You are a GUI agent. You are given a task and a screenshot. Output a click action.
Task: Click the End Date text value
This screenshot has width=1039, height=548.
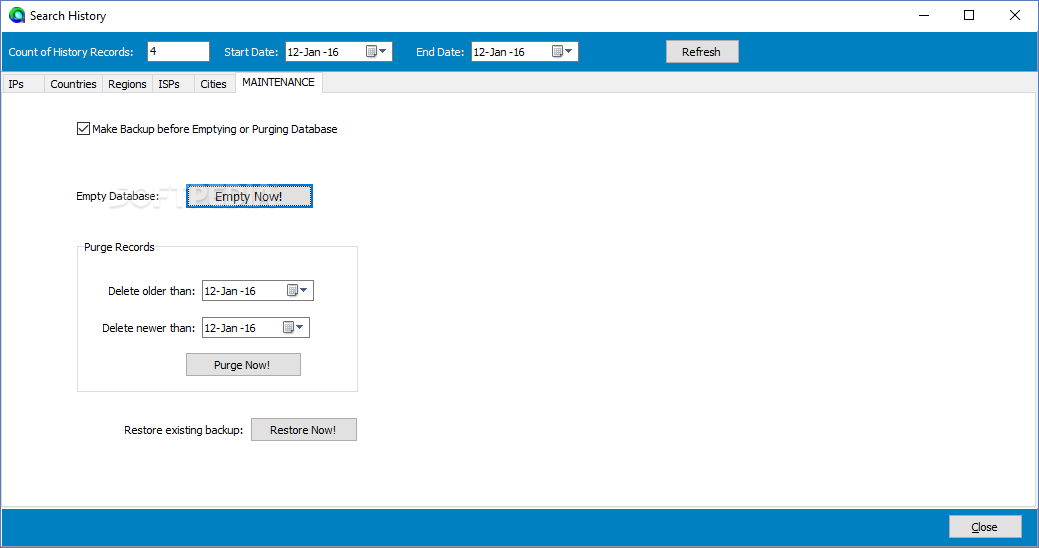tap(498, 52)
